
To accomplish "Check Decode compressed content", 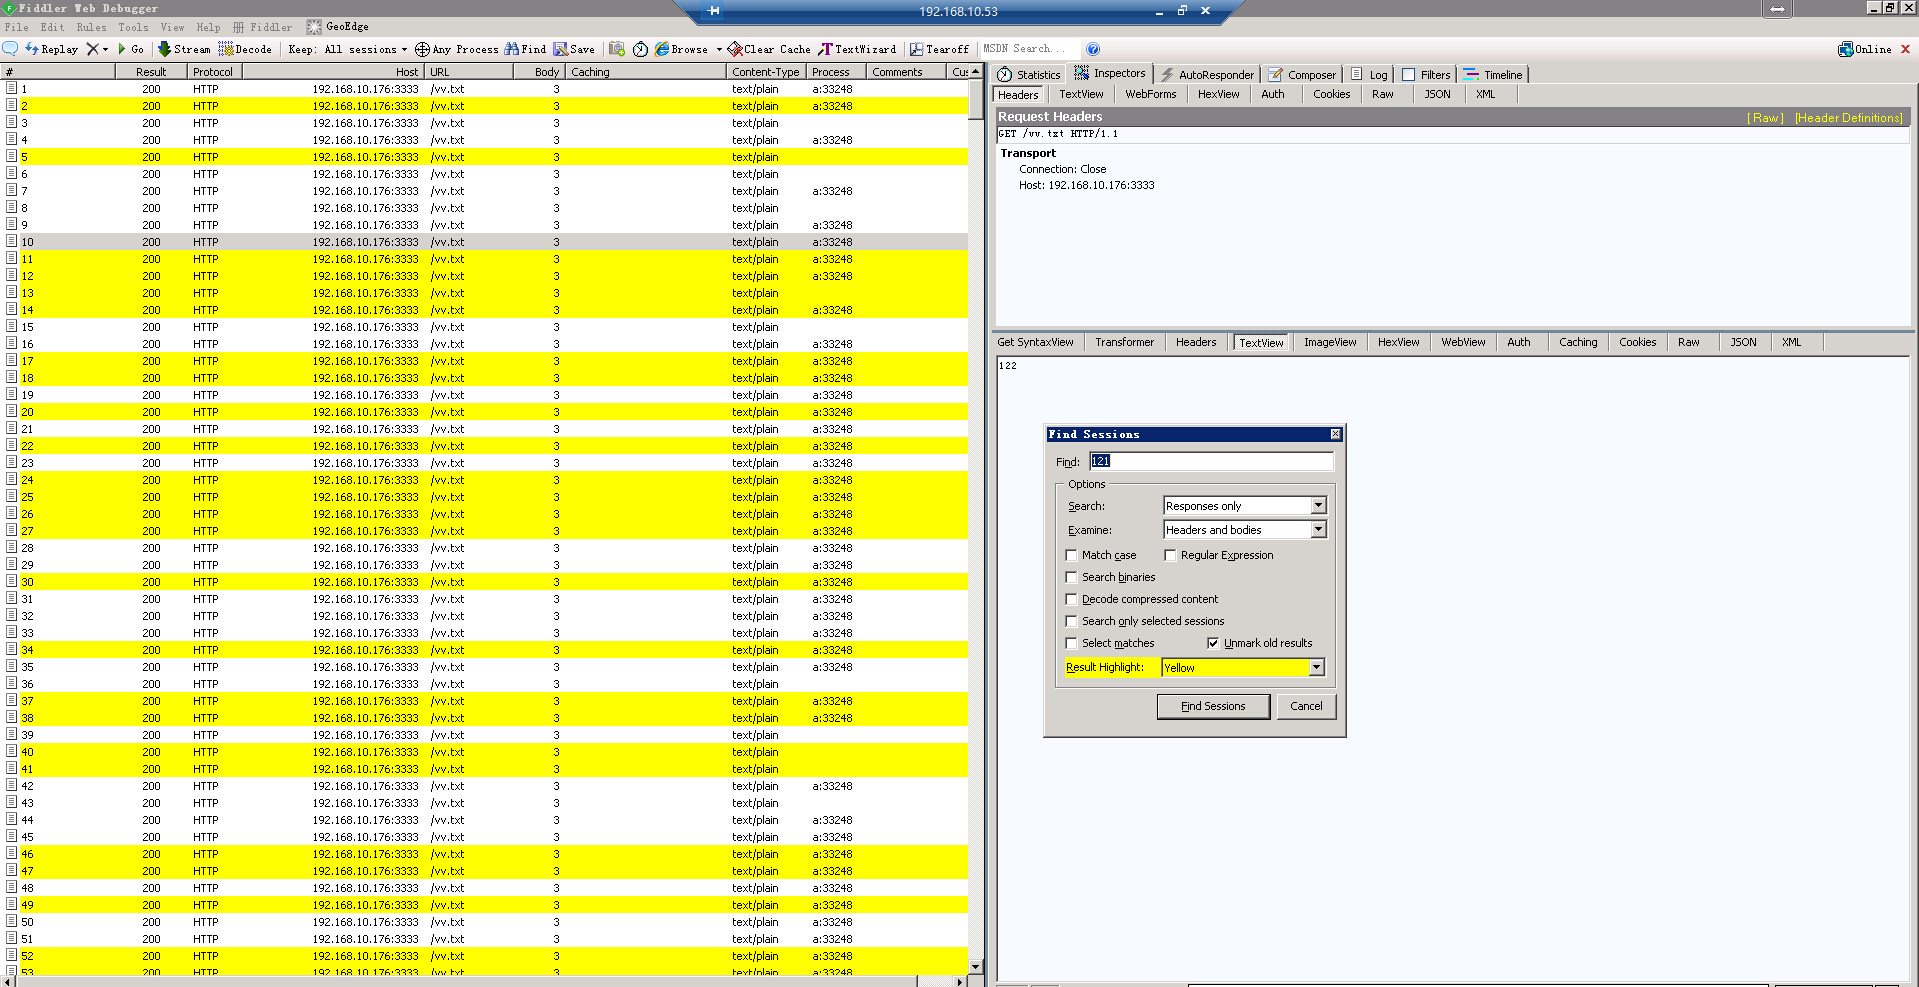I will (1071, 599).
